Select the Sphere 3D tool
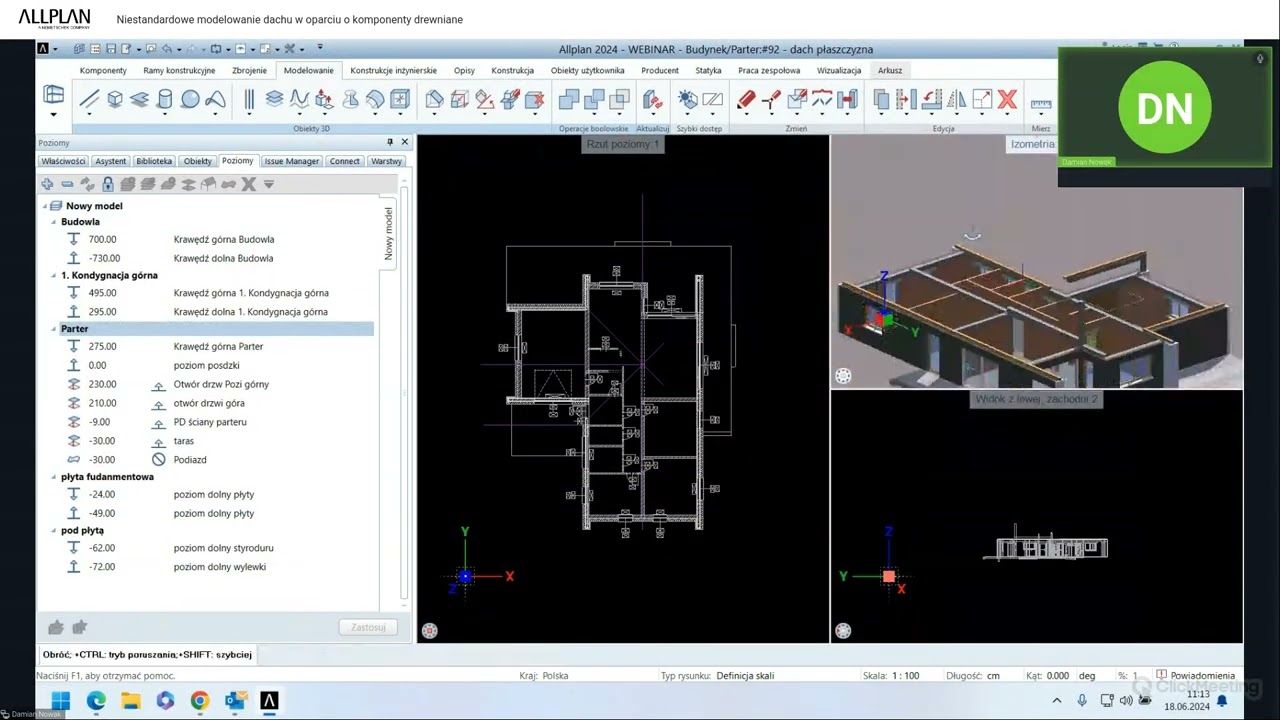The width and height of the screenshot is (1280, 720). [x=189, y=99]
